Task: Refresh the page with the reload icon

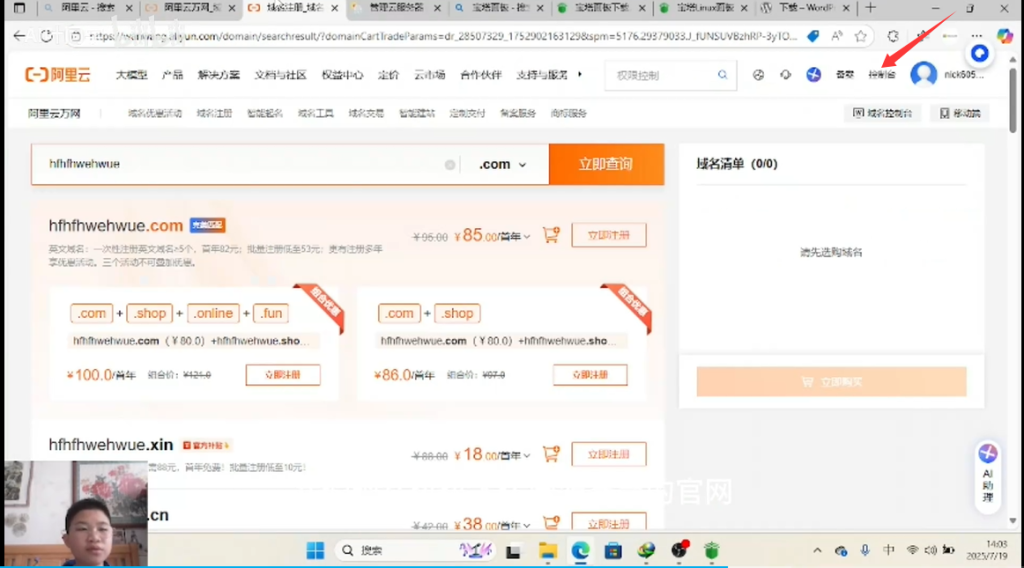Action: (46, 36)
